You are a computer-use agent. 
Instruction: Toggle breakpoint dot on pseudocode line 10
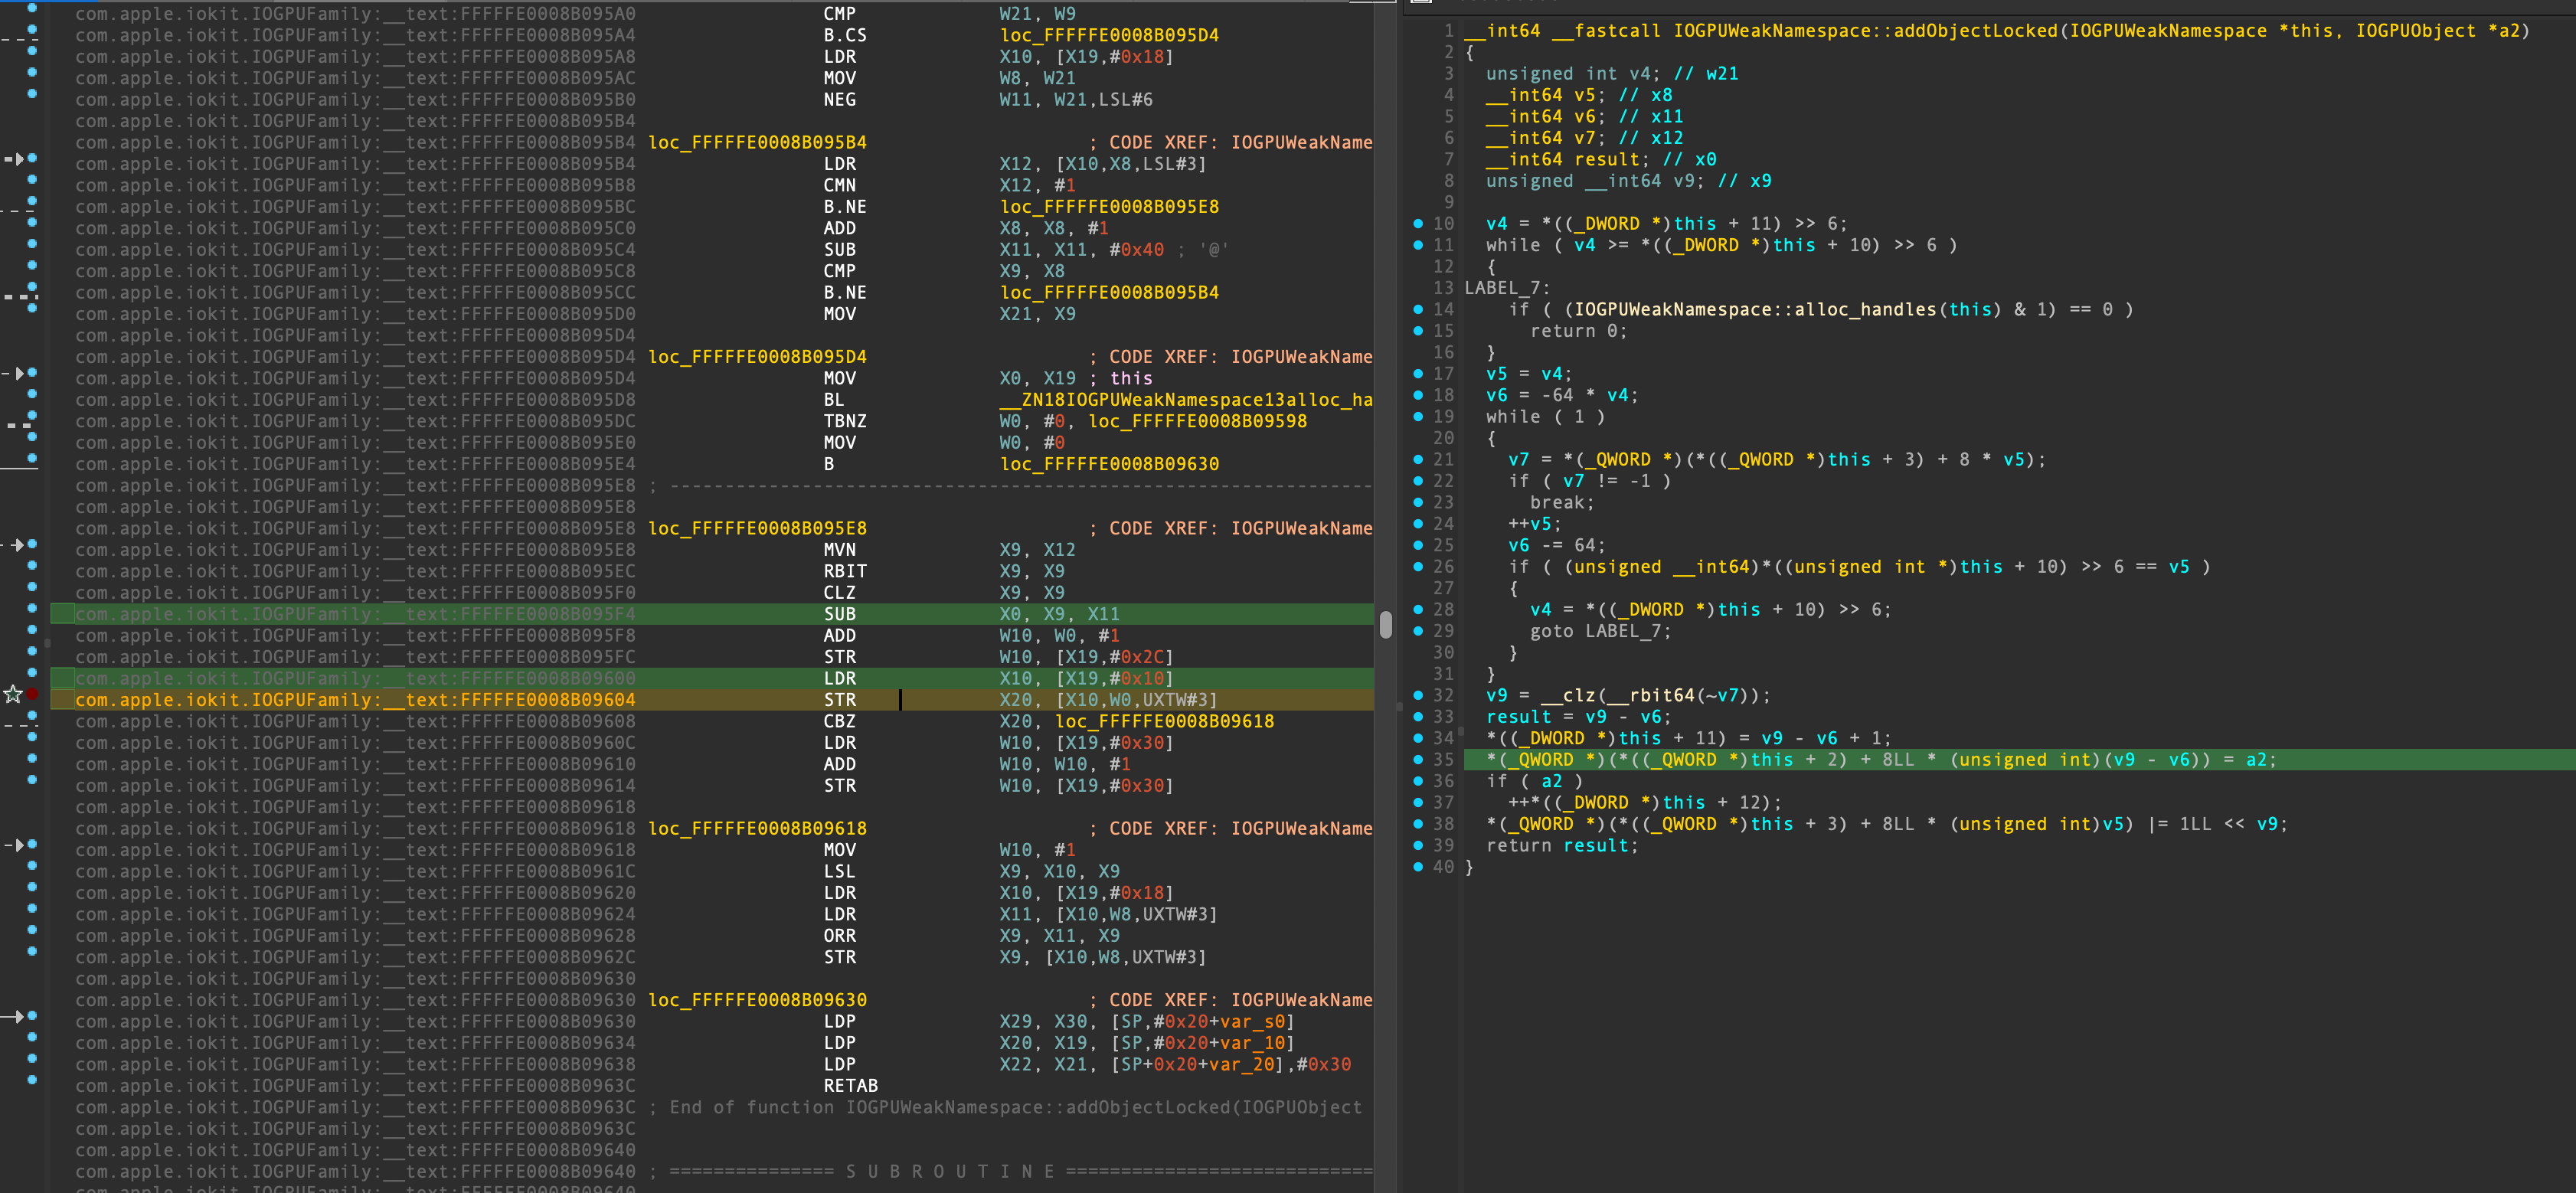(1417, 223)
